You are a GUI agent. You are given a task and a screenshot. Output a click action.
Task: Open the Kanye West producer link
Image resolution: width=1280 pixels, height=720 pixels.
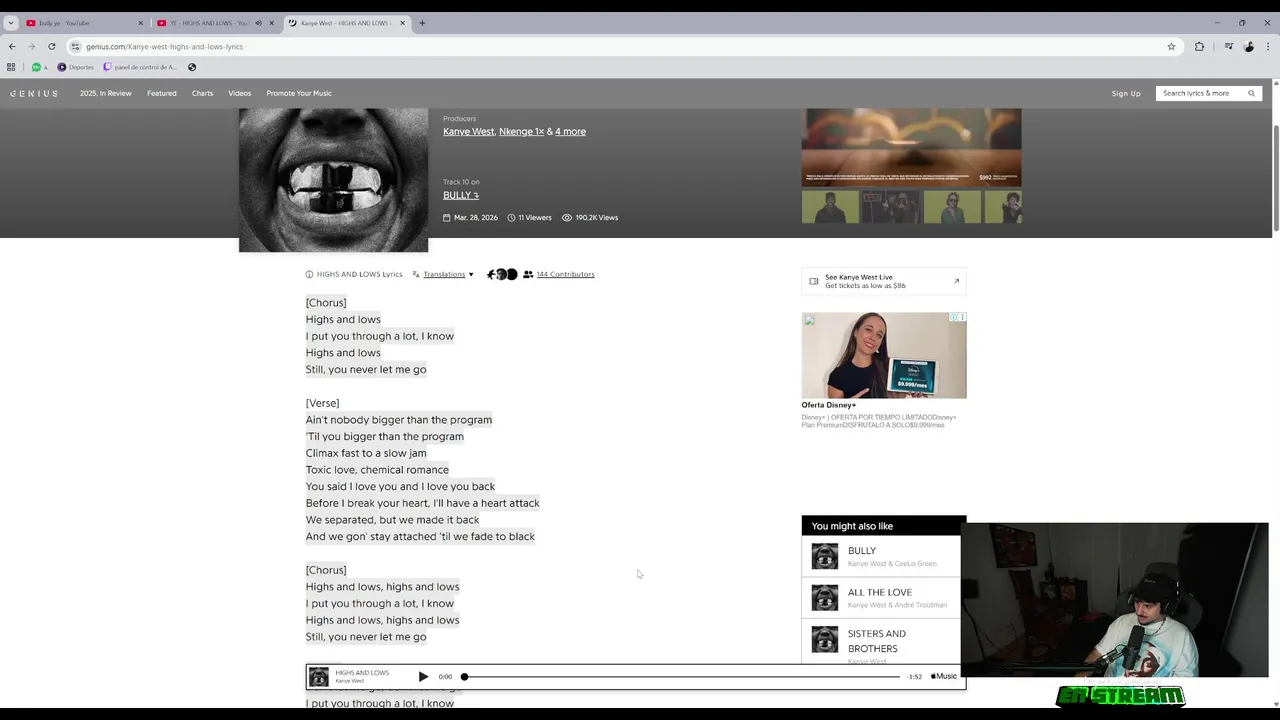[468, 131]
